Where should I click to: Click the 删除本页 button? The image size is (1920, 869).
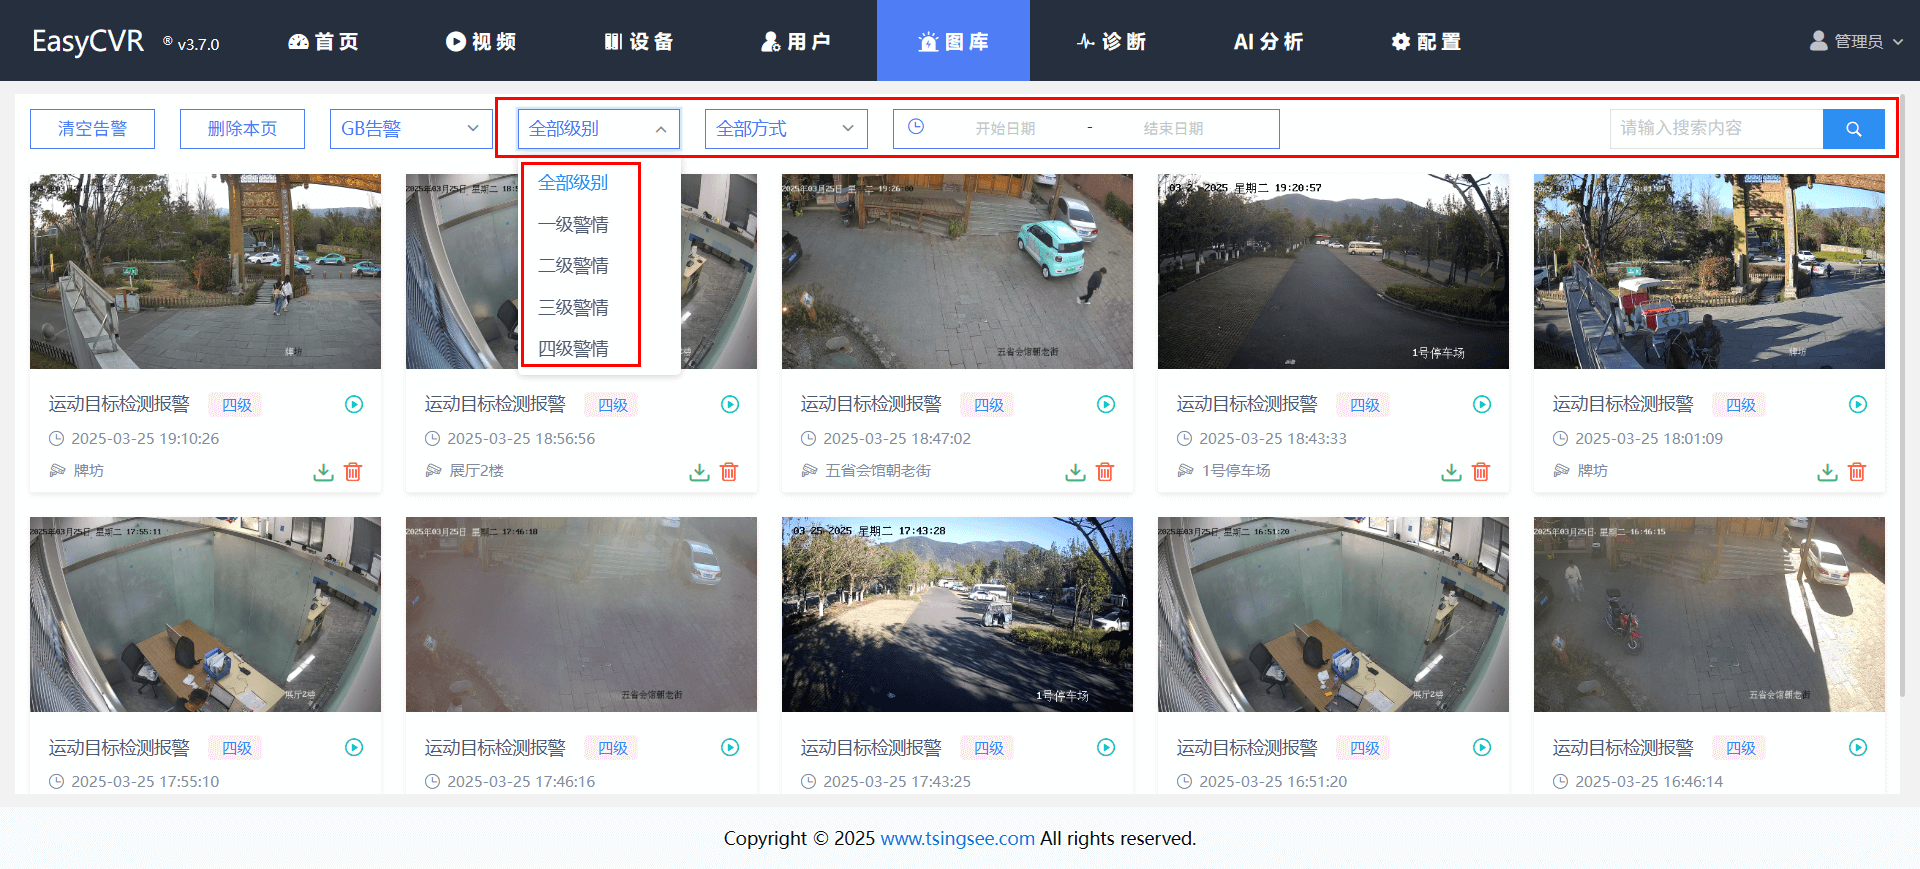[242, 129]
